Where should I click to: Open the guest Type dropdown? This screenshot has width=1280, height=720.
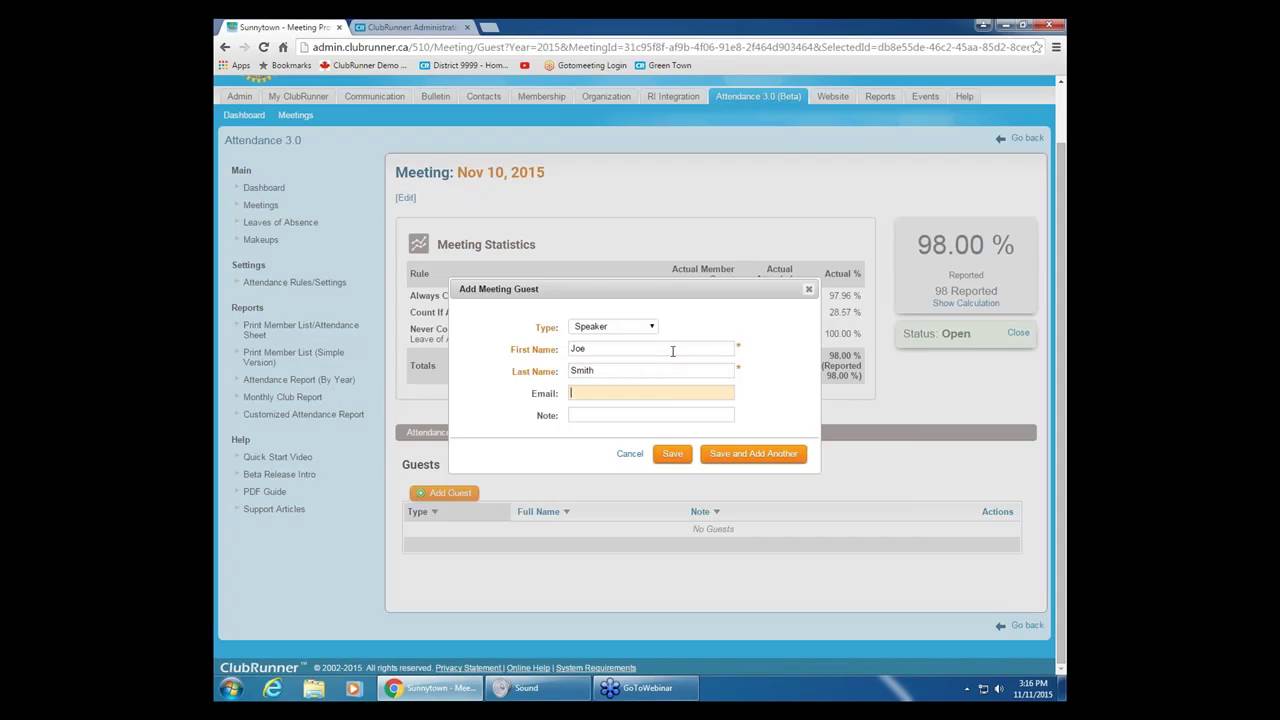613,326
